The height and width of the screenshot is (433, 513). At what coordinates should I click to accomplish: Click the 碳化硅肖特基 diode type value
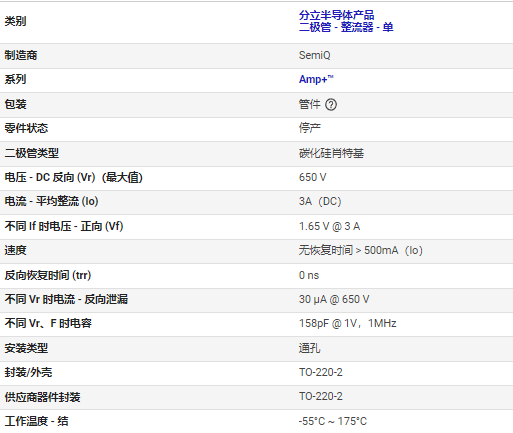(331, 153)
